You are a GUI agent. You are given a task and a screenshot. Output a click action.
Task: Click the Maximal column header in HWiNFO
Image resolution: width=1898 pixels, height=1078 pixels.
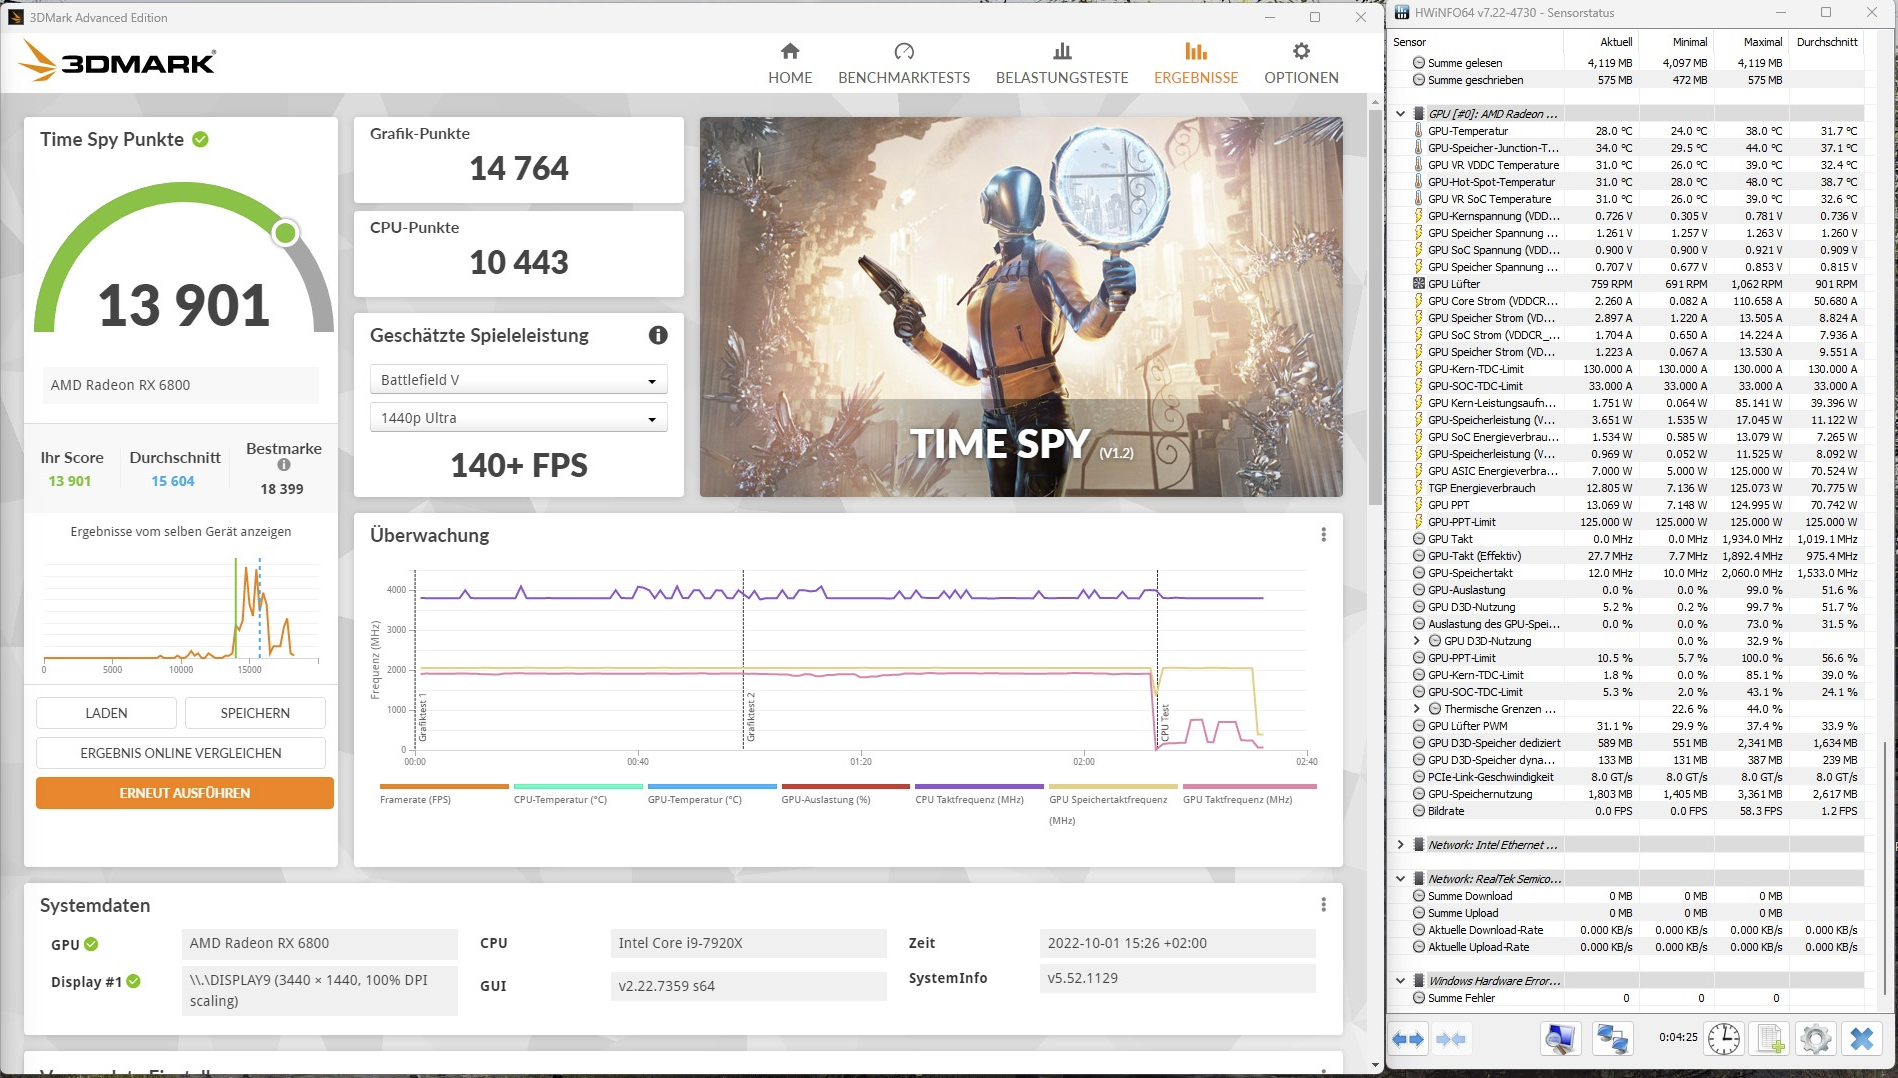click(1750, 42)
